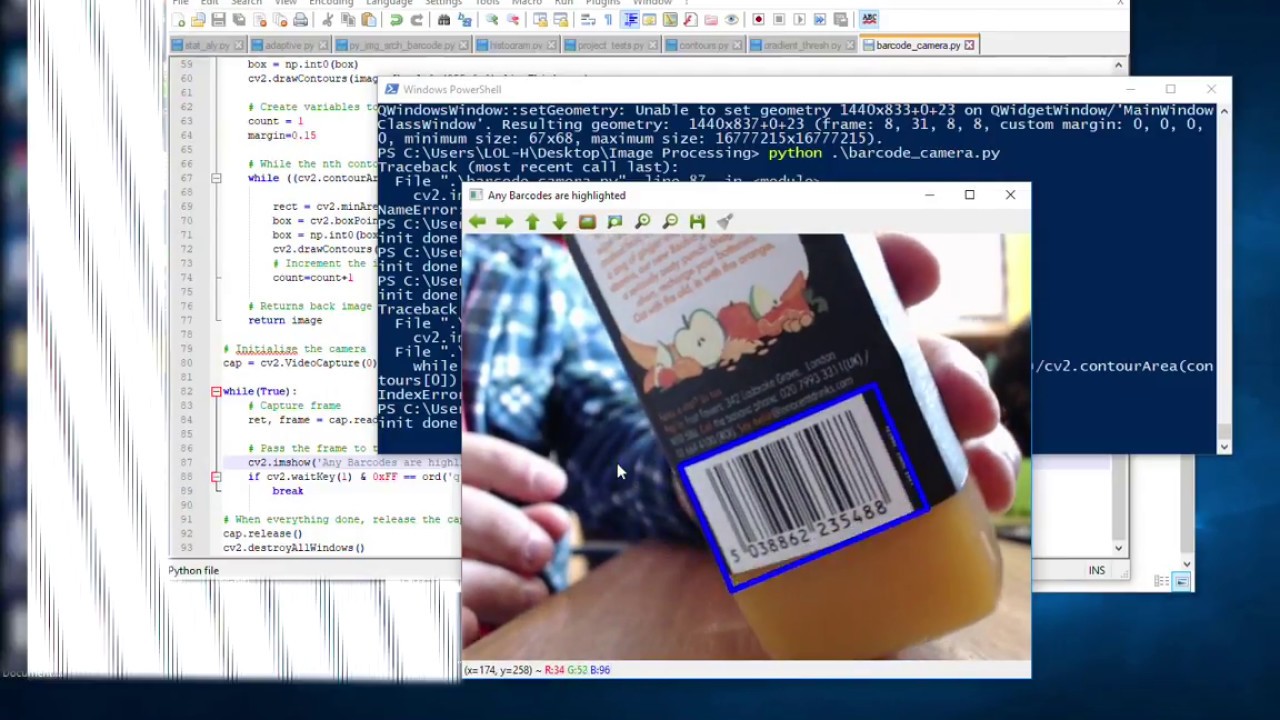Image resolution: width=1280 pixels, height=720 pixels.
Task: Switch to py_img_srch_barcode.py tab
Action: click(402, 45)
